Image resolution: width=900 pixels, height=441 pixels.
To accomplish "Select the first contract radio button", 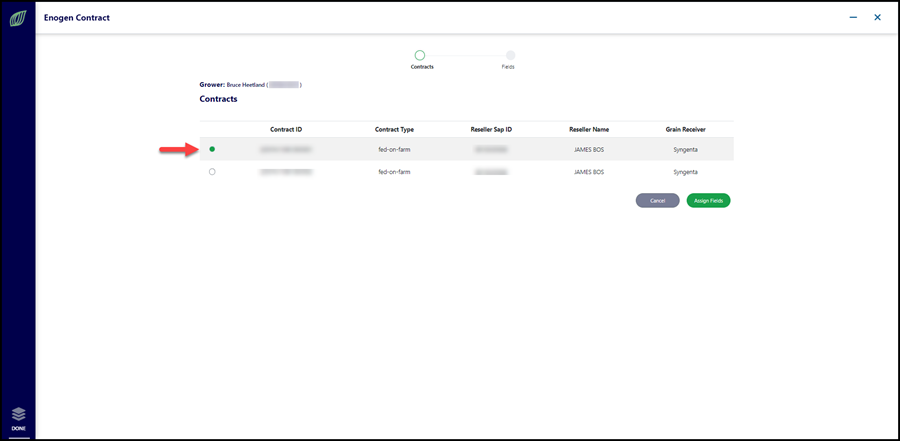I will point(212,149).
